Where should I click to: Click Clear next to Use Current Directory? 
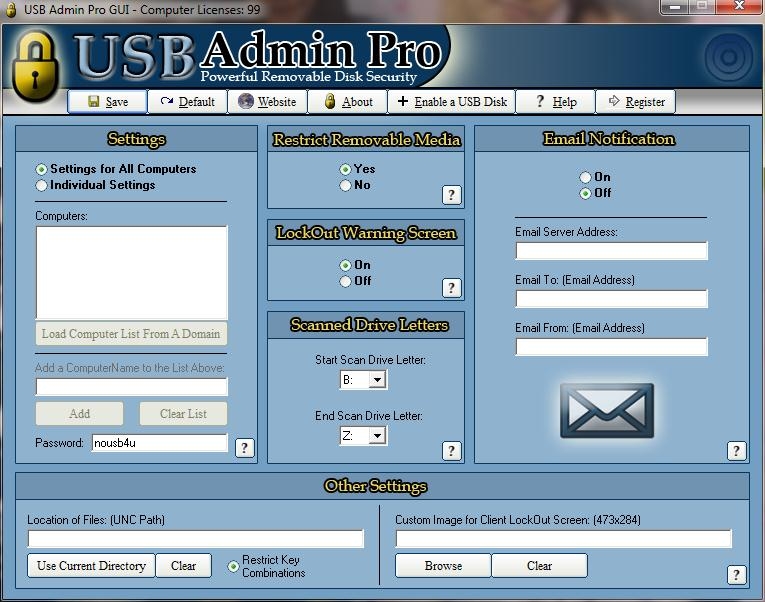pyautogui.click(x=183, y=566)
